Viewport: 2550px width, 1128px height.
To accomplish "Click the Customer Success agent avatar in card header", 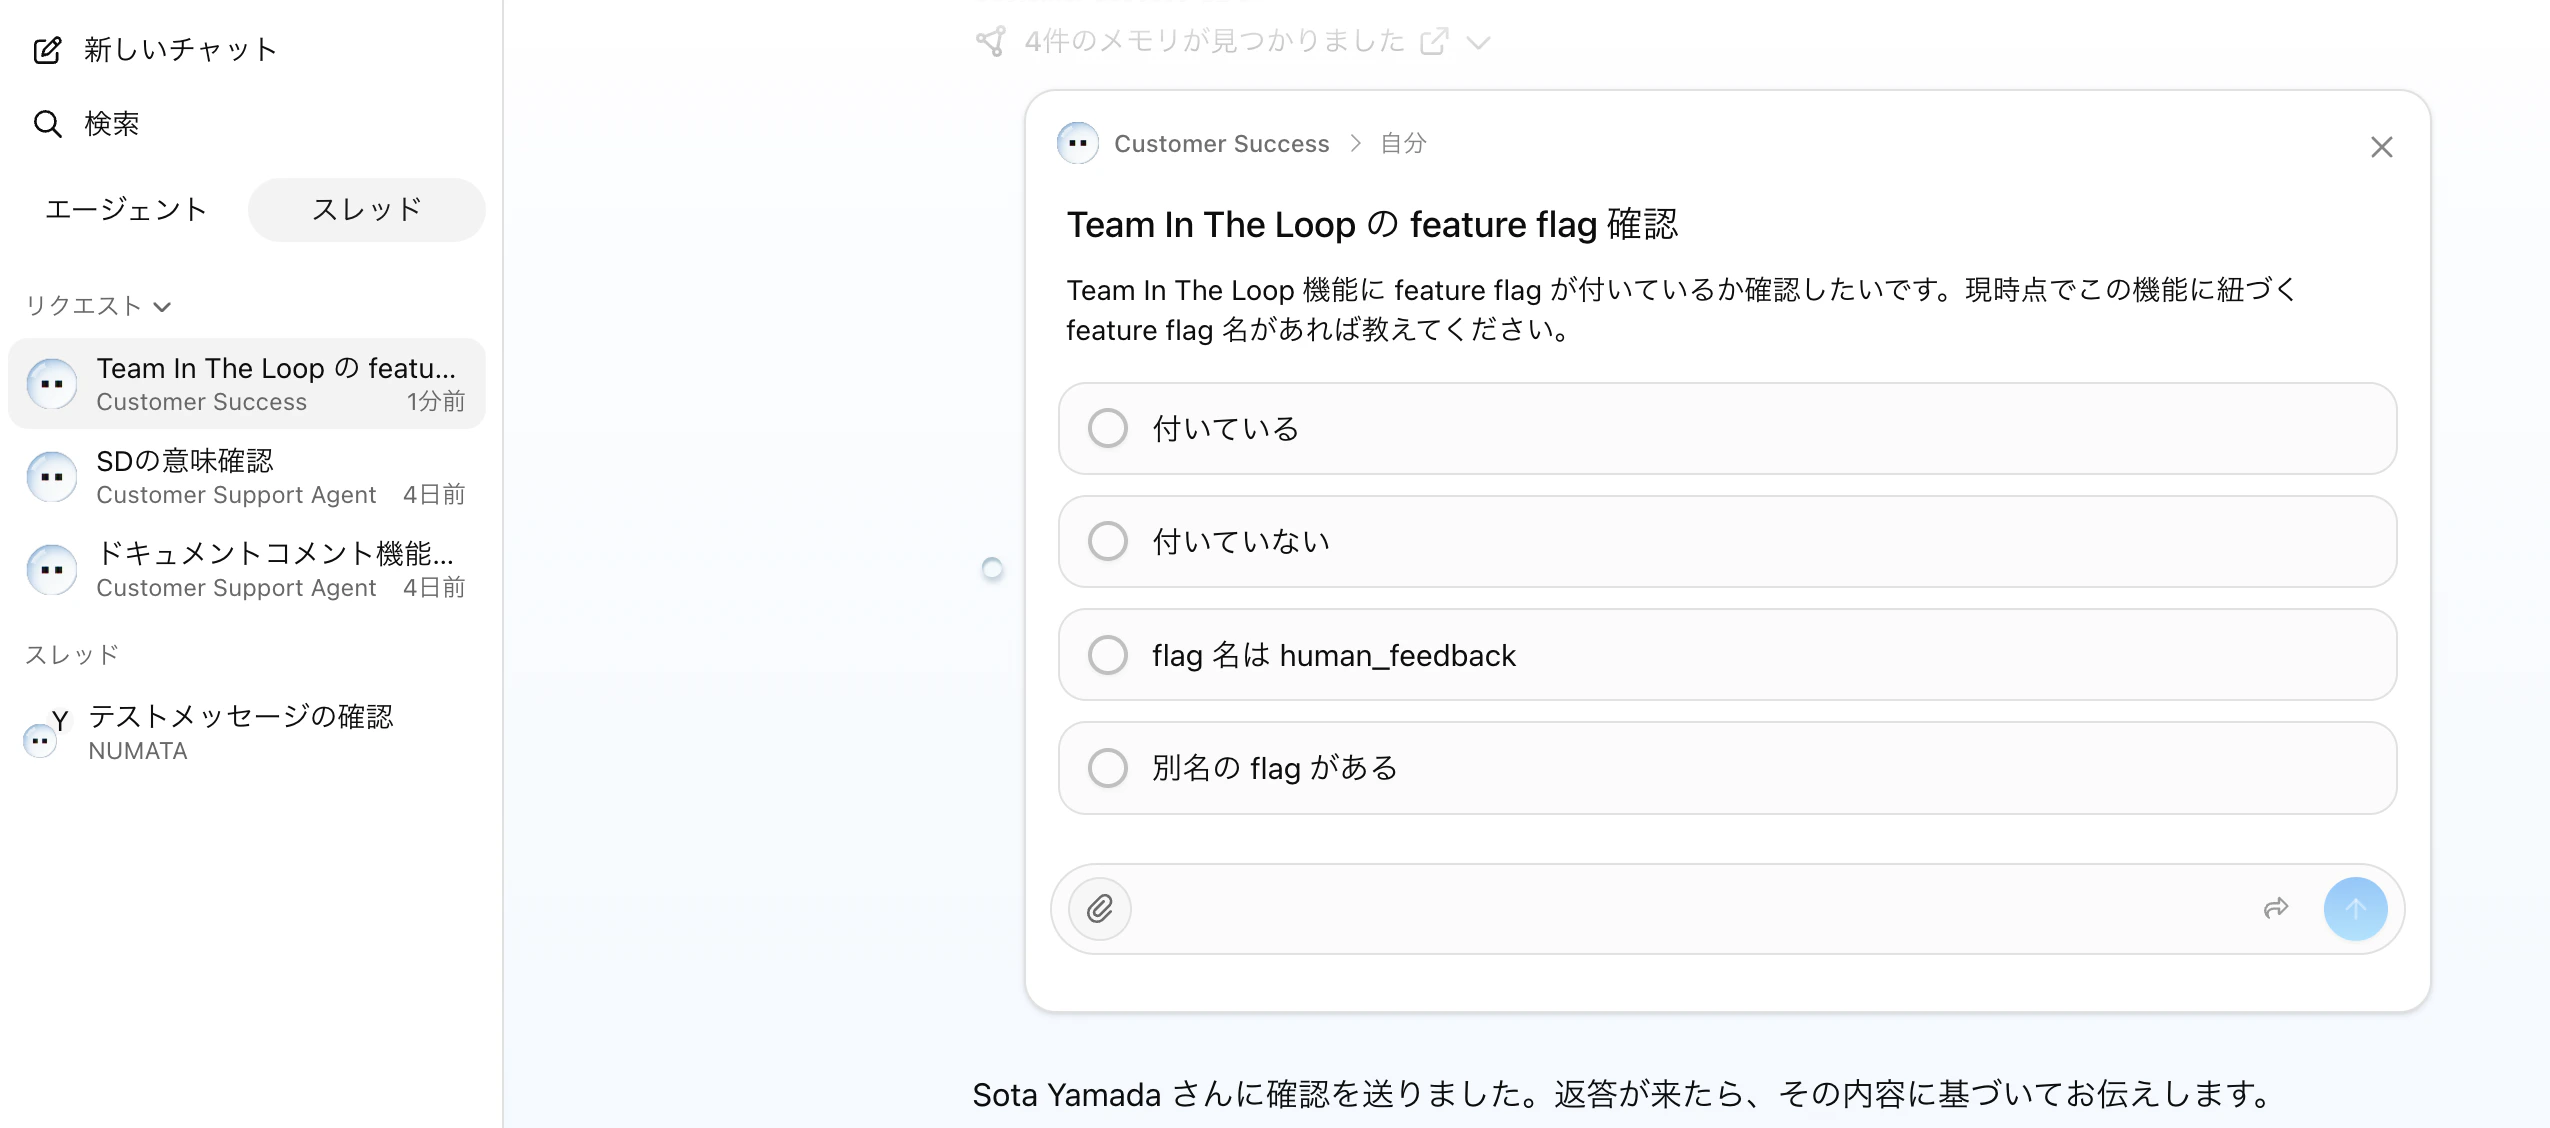I will (x=1077, y=143).
